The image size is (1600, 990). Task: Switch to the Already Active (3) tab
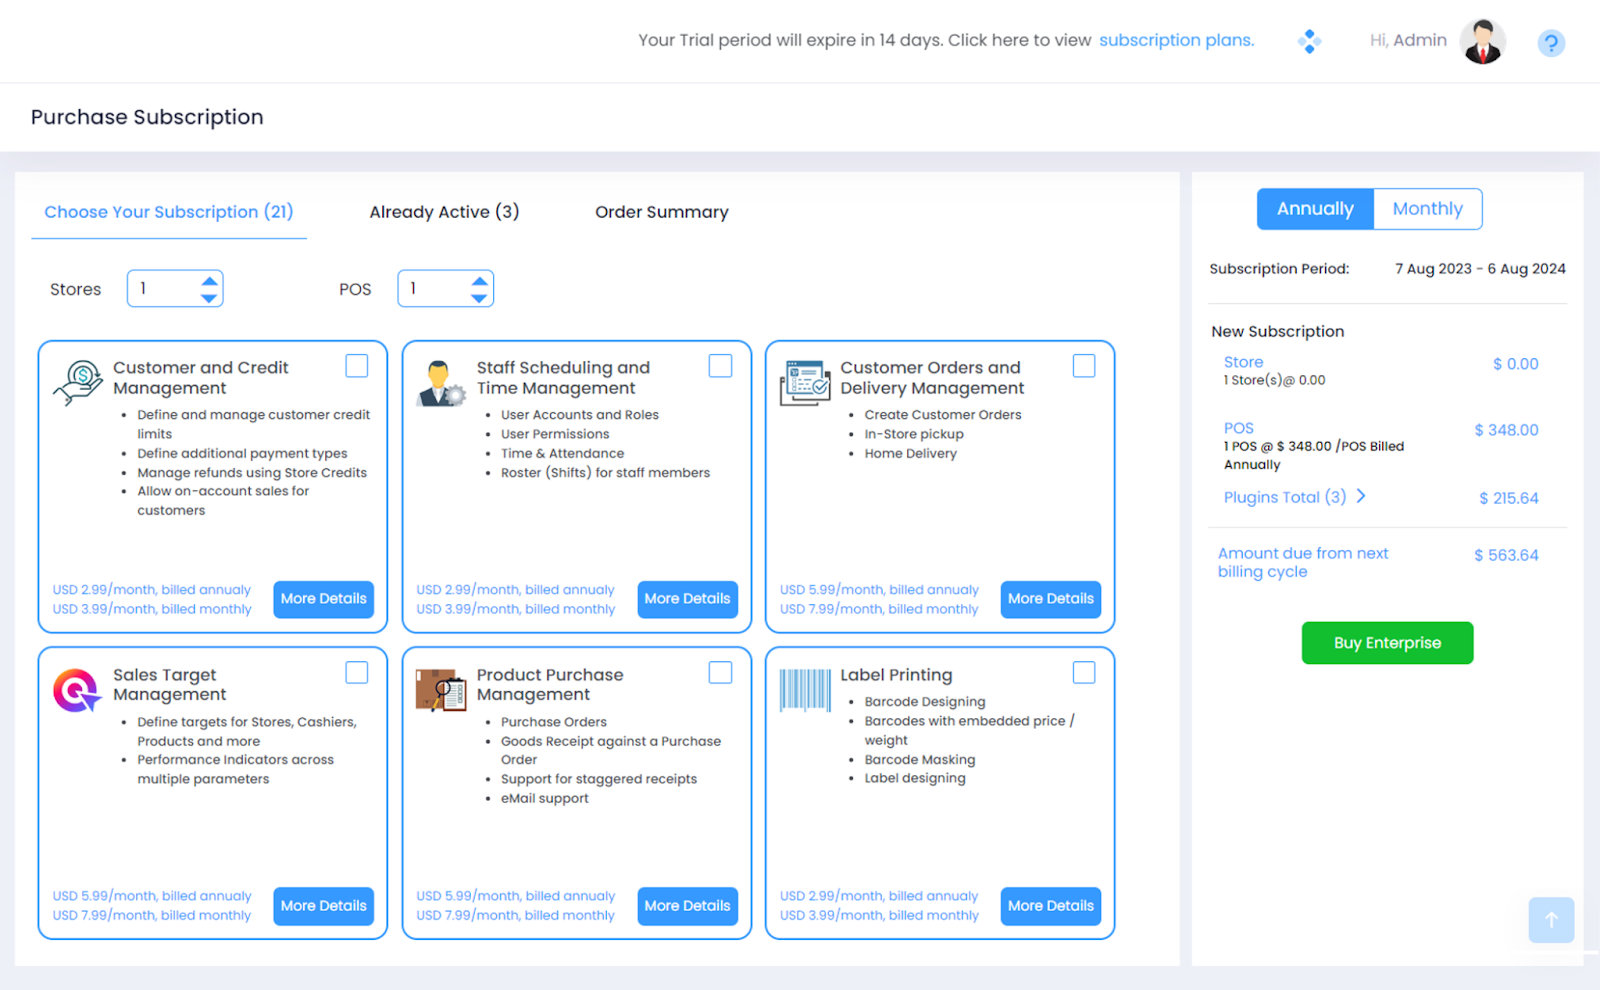click(444, 212)
